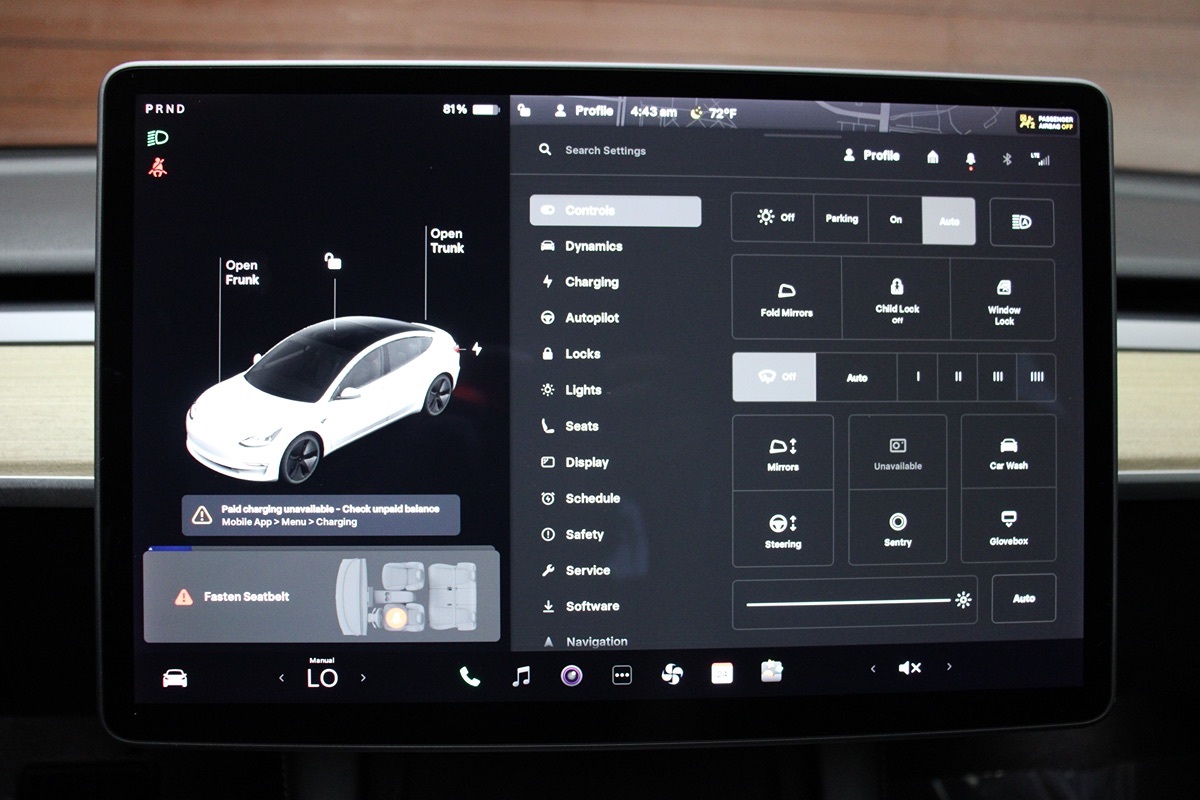
Task: Decrease volume with left chevron
Action: (873, 668)
